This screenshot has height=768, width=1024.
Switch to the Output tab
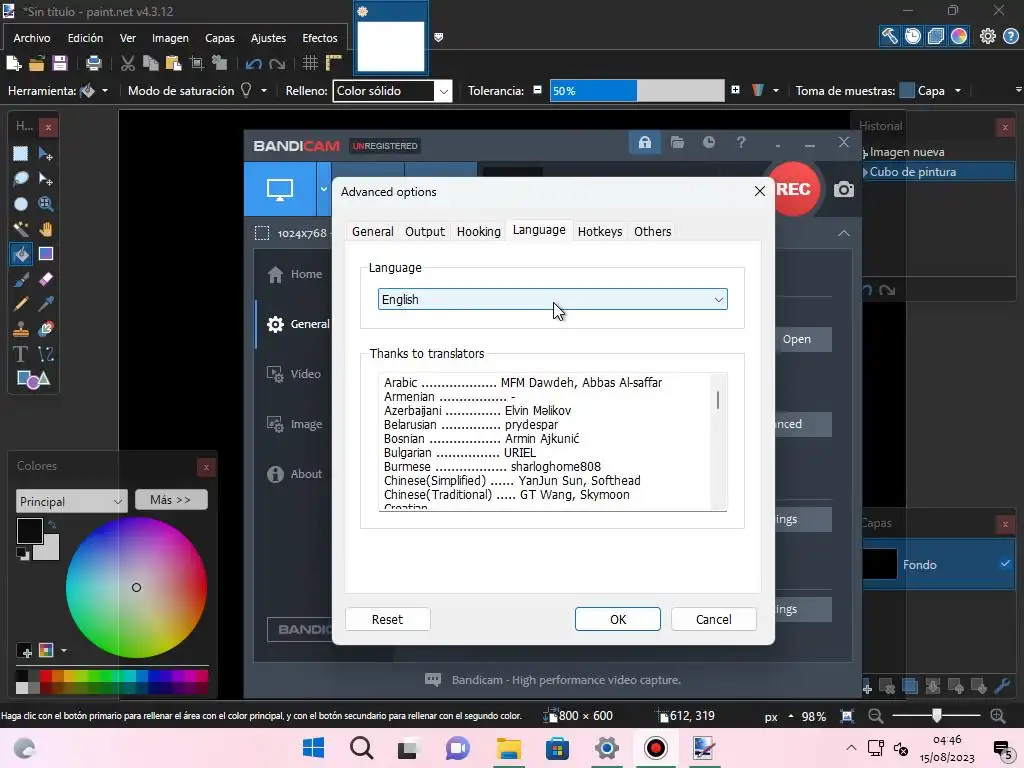pos(424,231)
